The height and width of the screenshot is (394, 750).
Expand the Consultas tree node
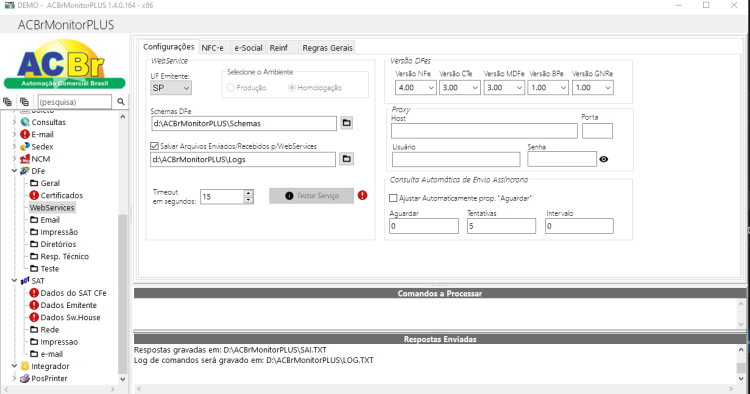coord(14,122)
